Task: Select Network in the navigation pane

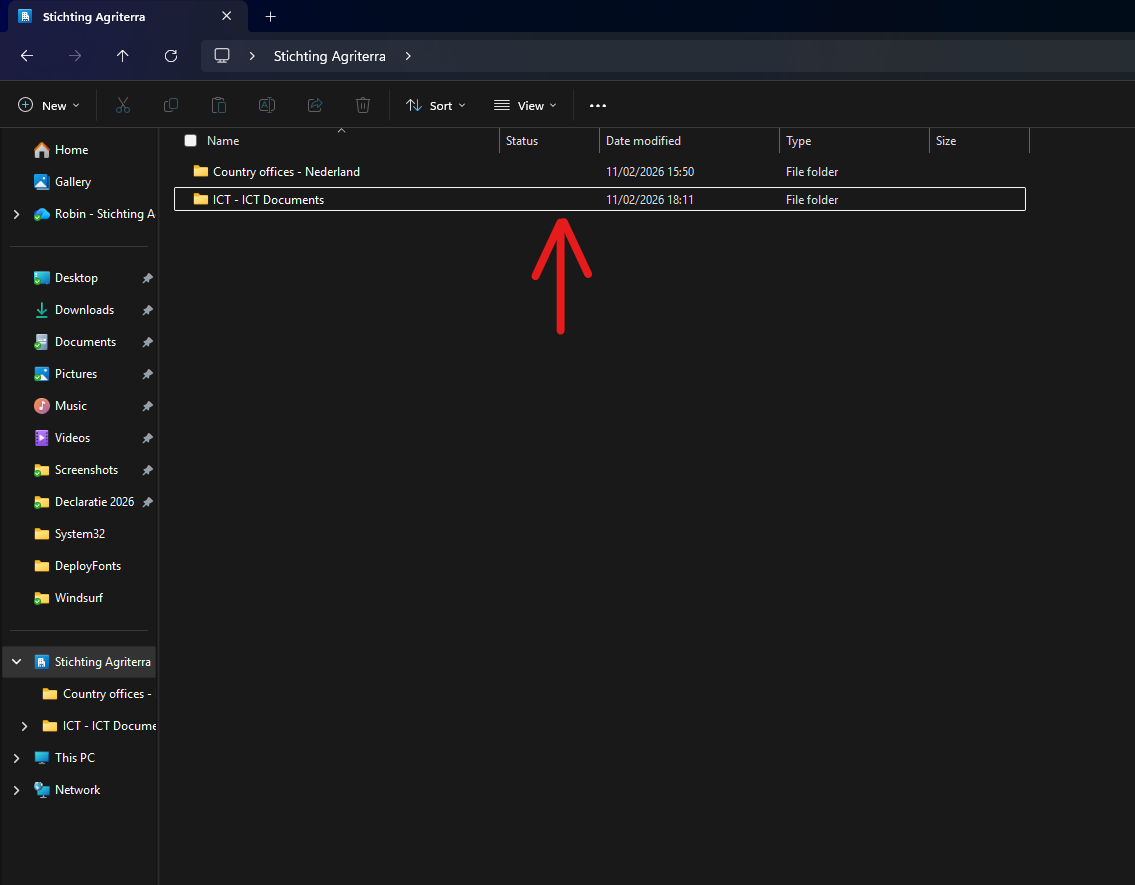Action: coord(77,790)
